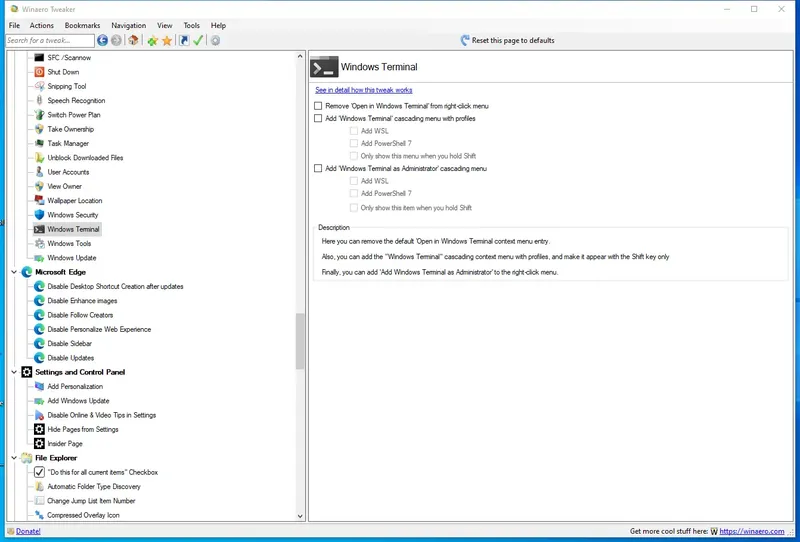Check Add 'Windows Terminal' cascading menu with profiles
Image resolution: width=800 pixels, height=542 pixels.
pos(318,118)
